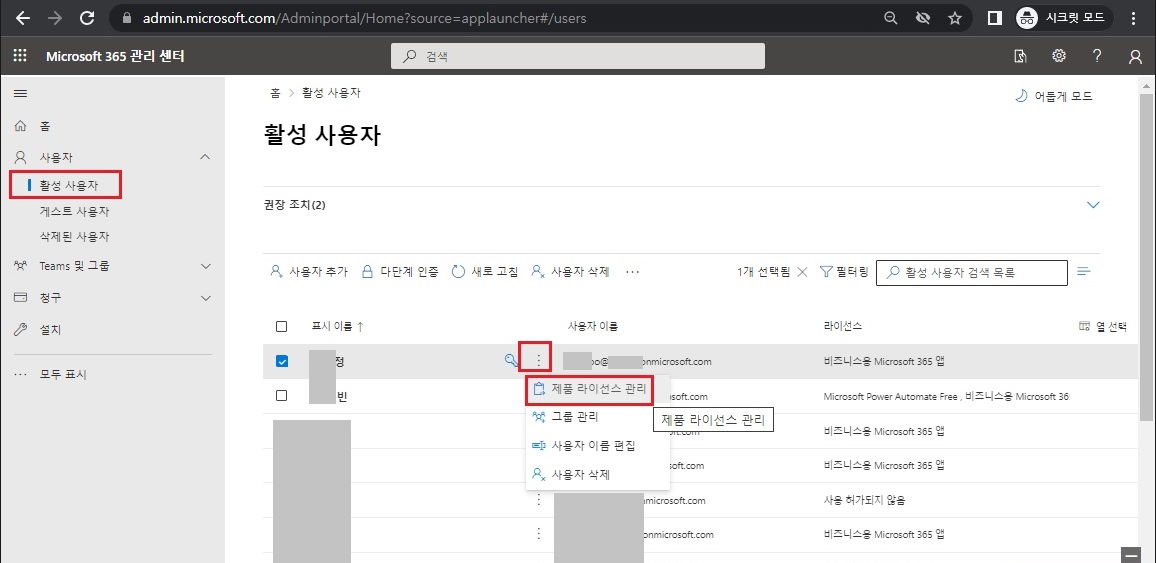Image resolution: width=1156 pixels, height=563 pixels.
Task: Click 사용자 추가 button
Action: [x=309, y=271]
